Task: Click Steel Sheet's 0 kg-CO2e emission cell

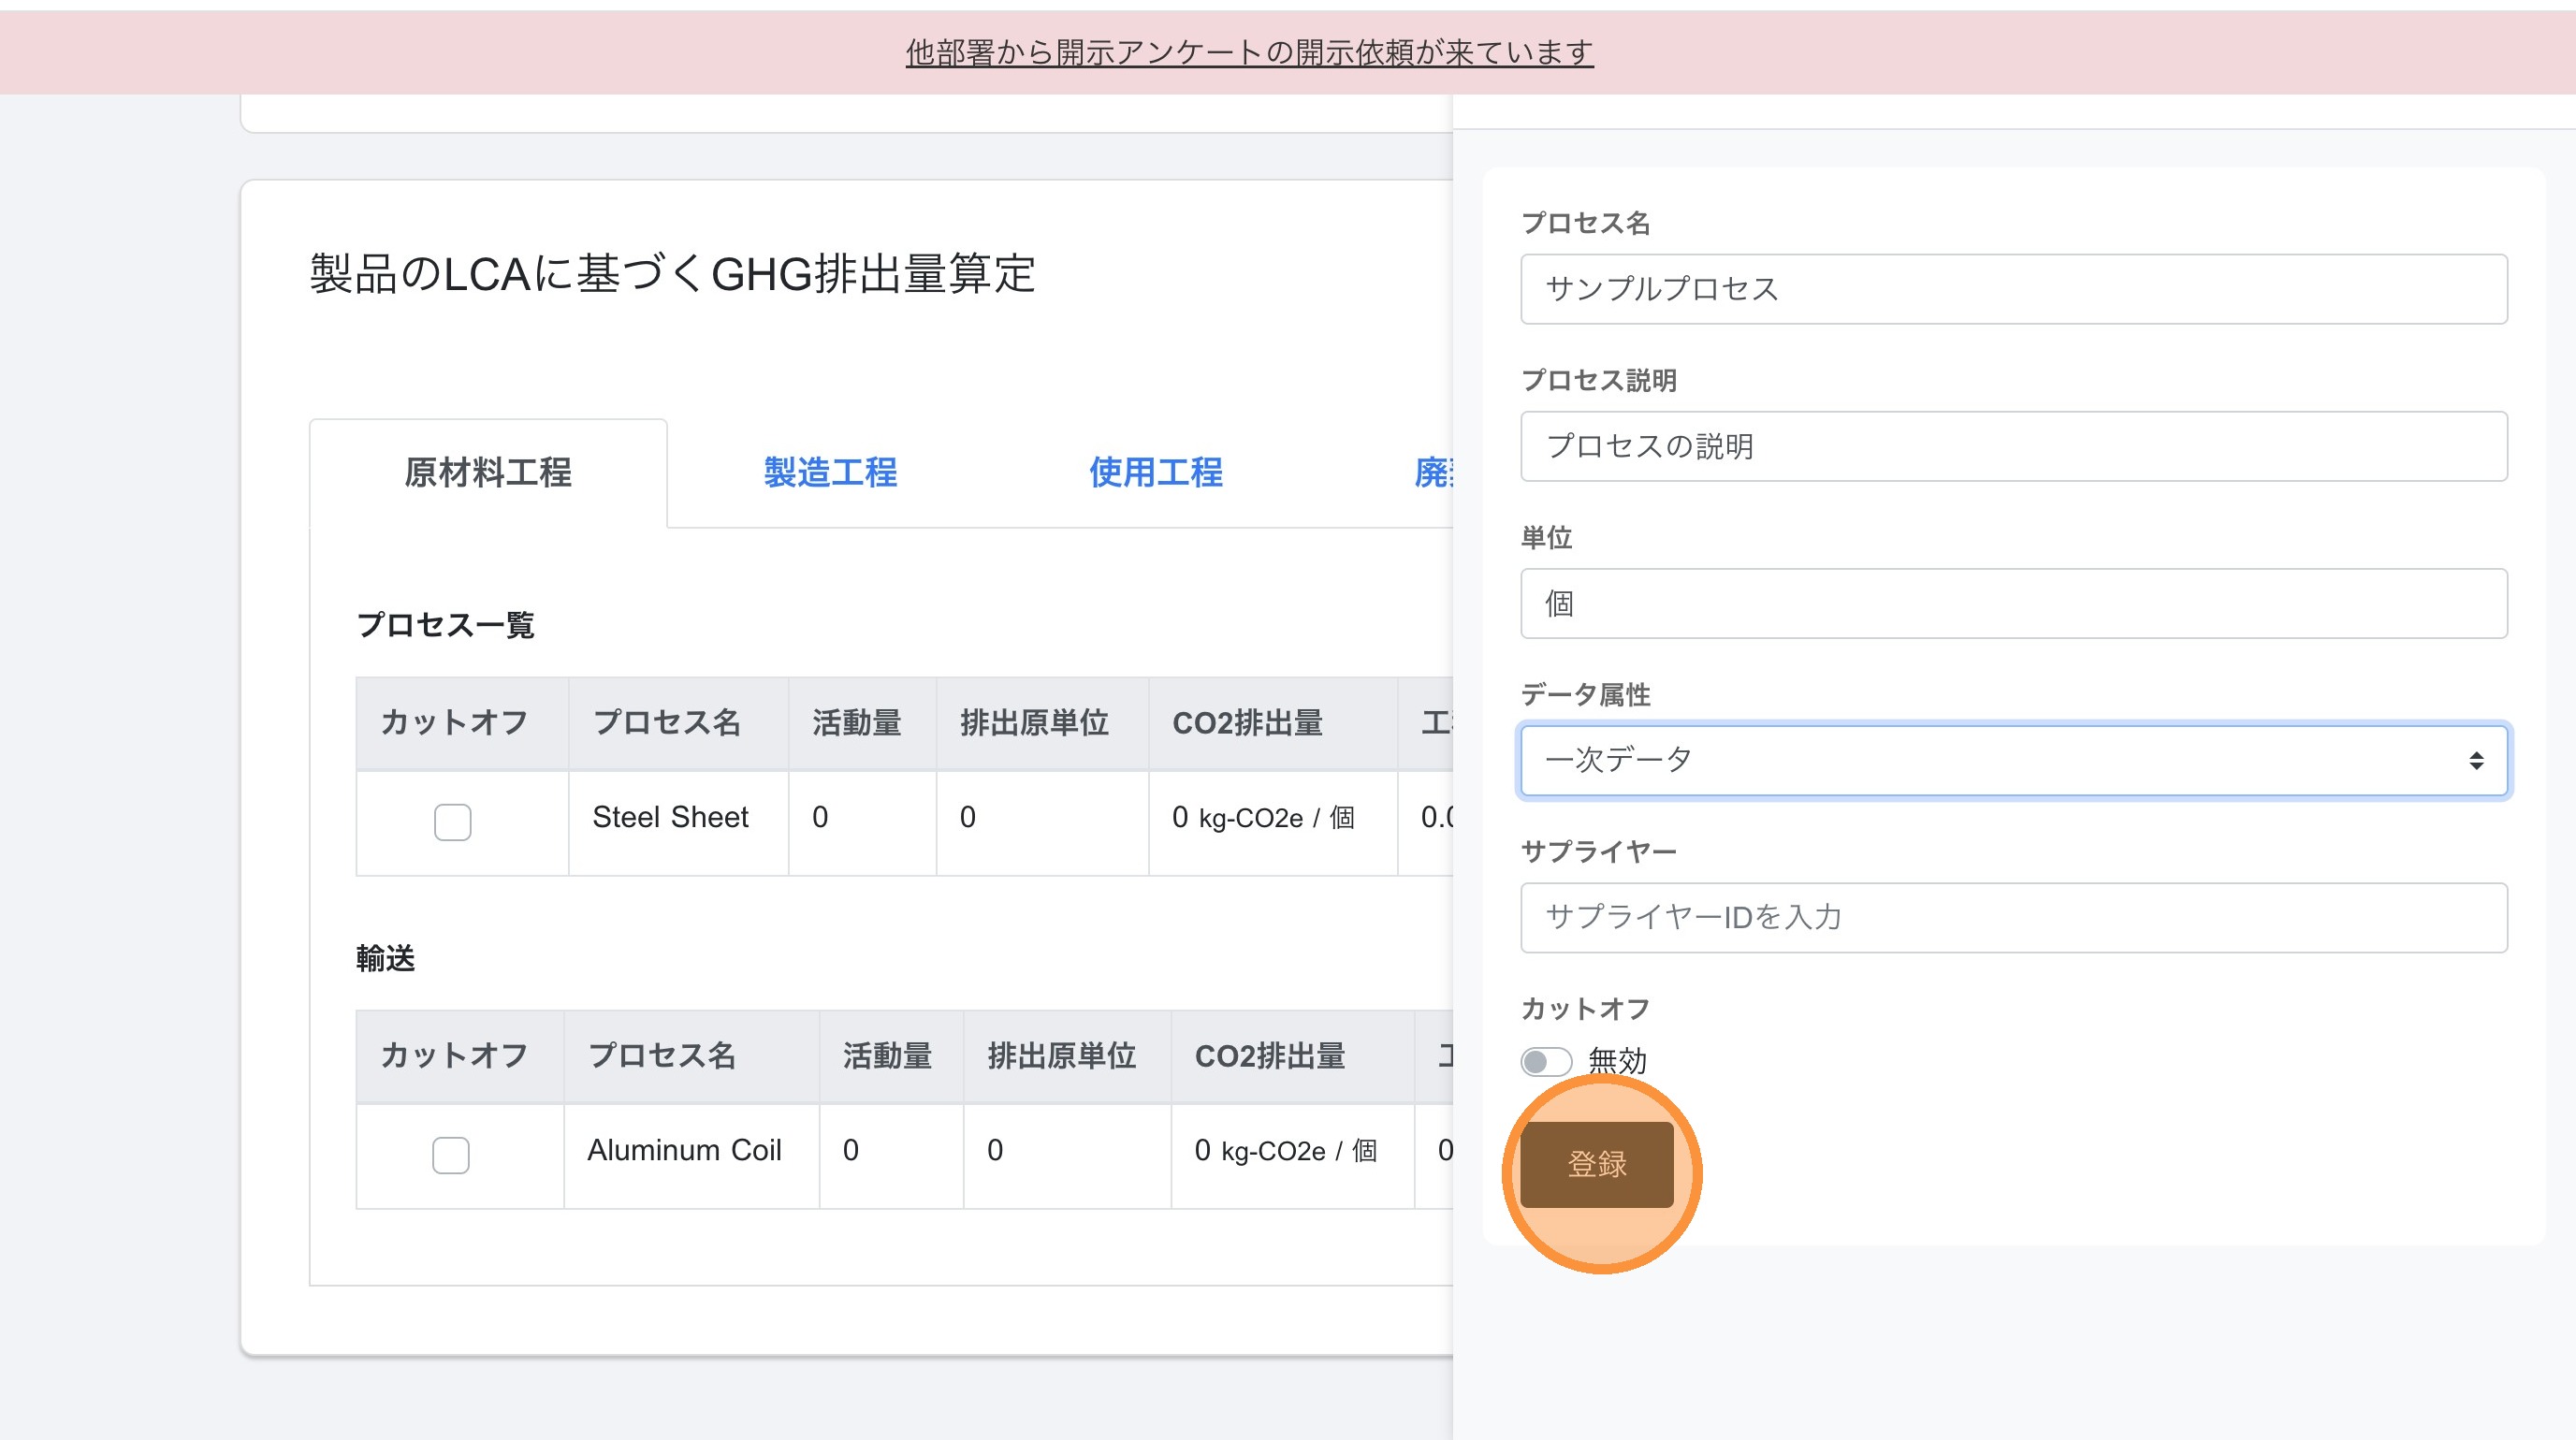Action: [1263, 818]
